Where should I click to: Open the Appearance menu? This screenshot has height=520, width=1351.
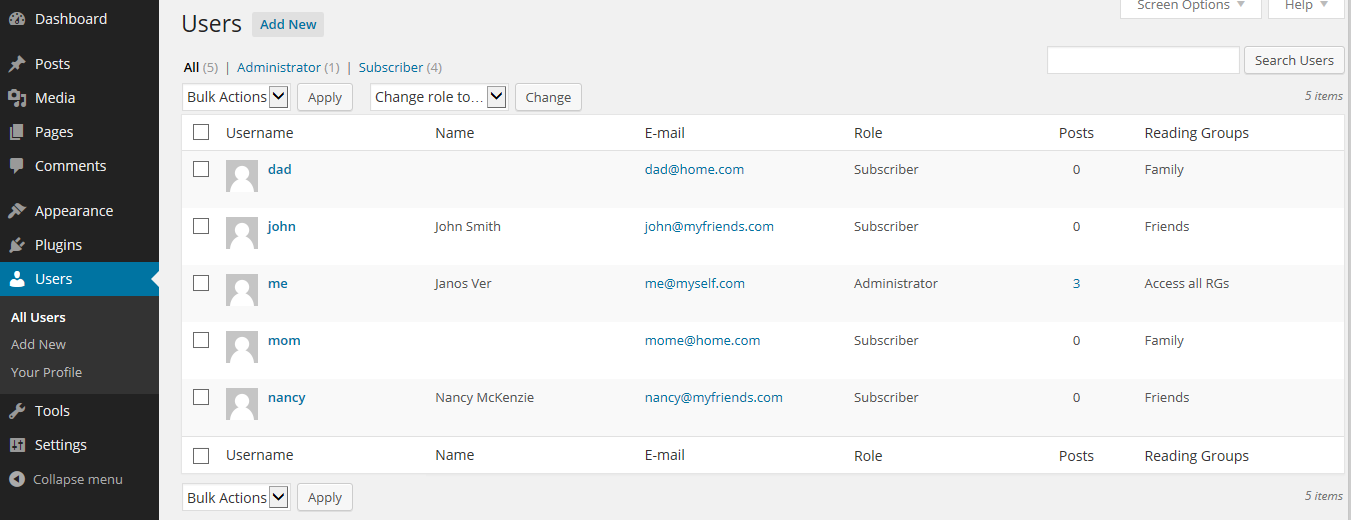[79, 211]
